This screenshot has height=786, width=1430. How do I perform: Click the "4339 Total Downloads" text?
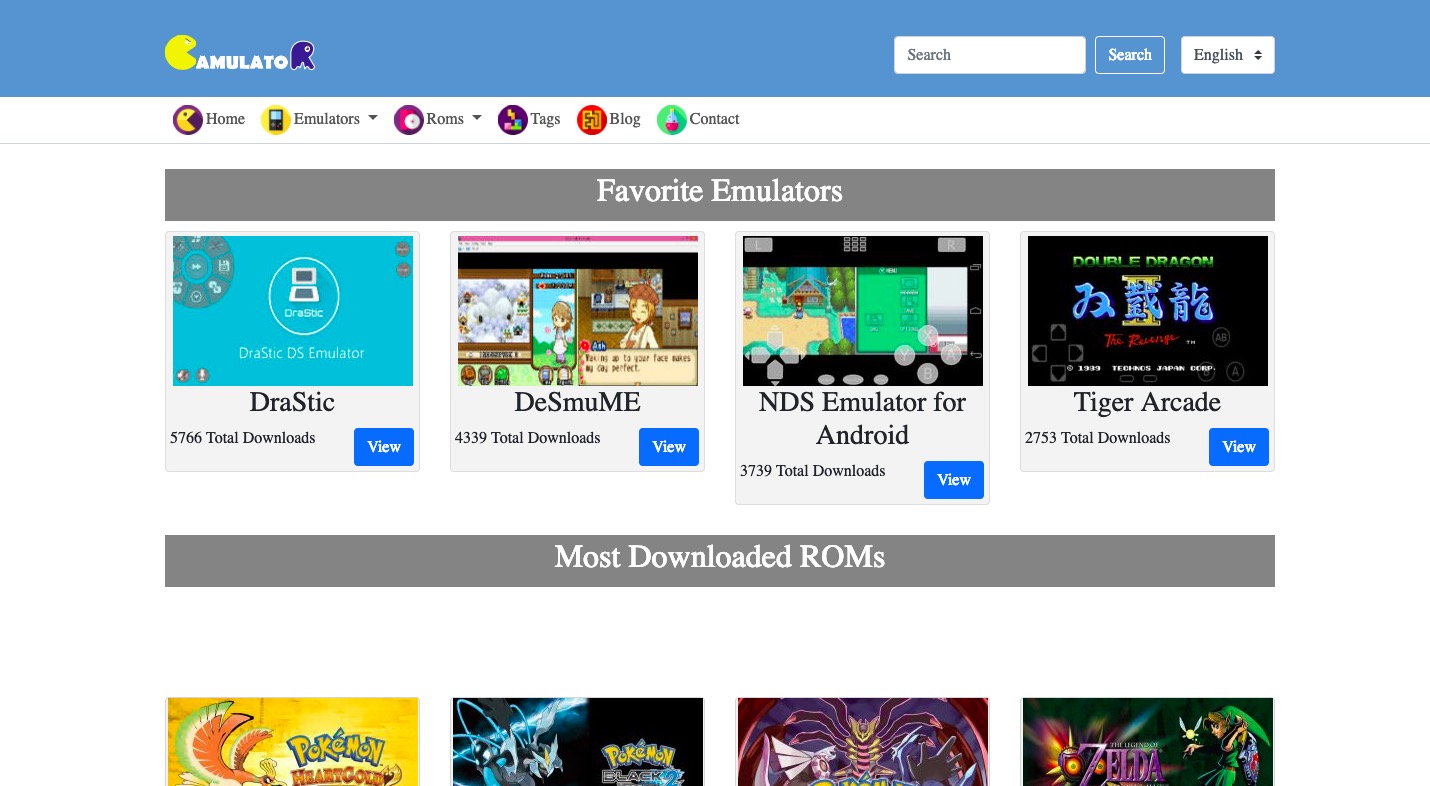[528, 438]
